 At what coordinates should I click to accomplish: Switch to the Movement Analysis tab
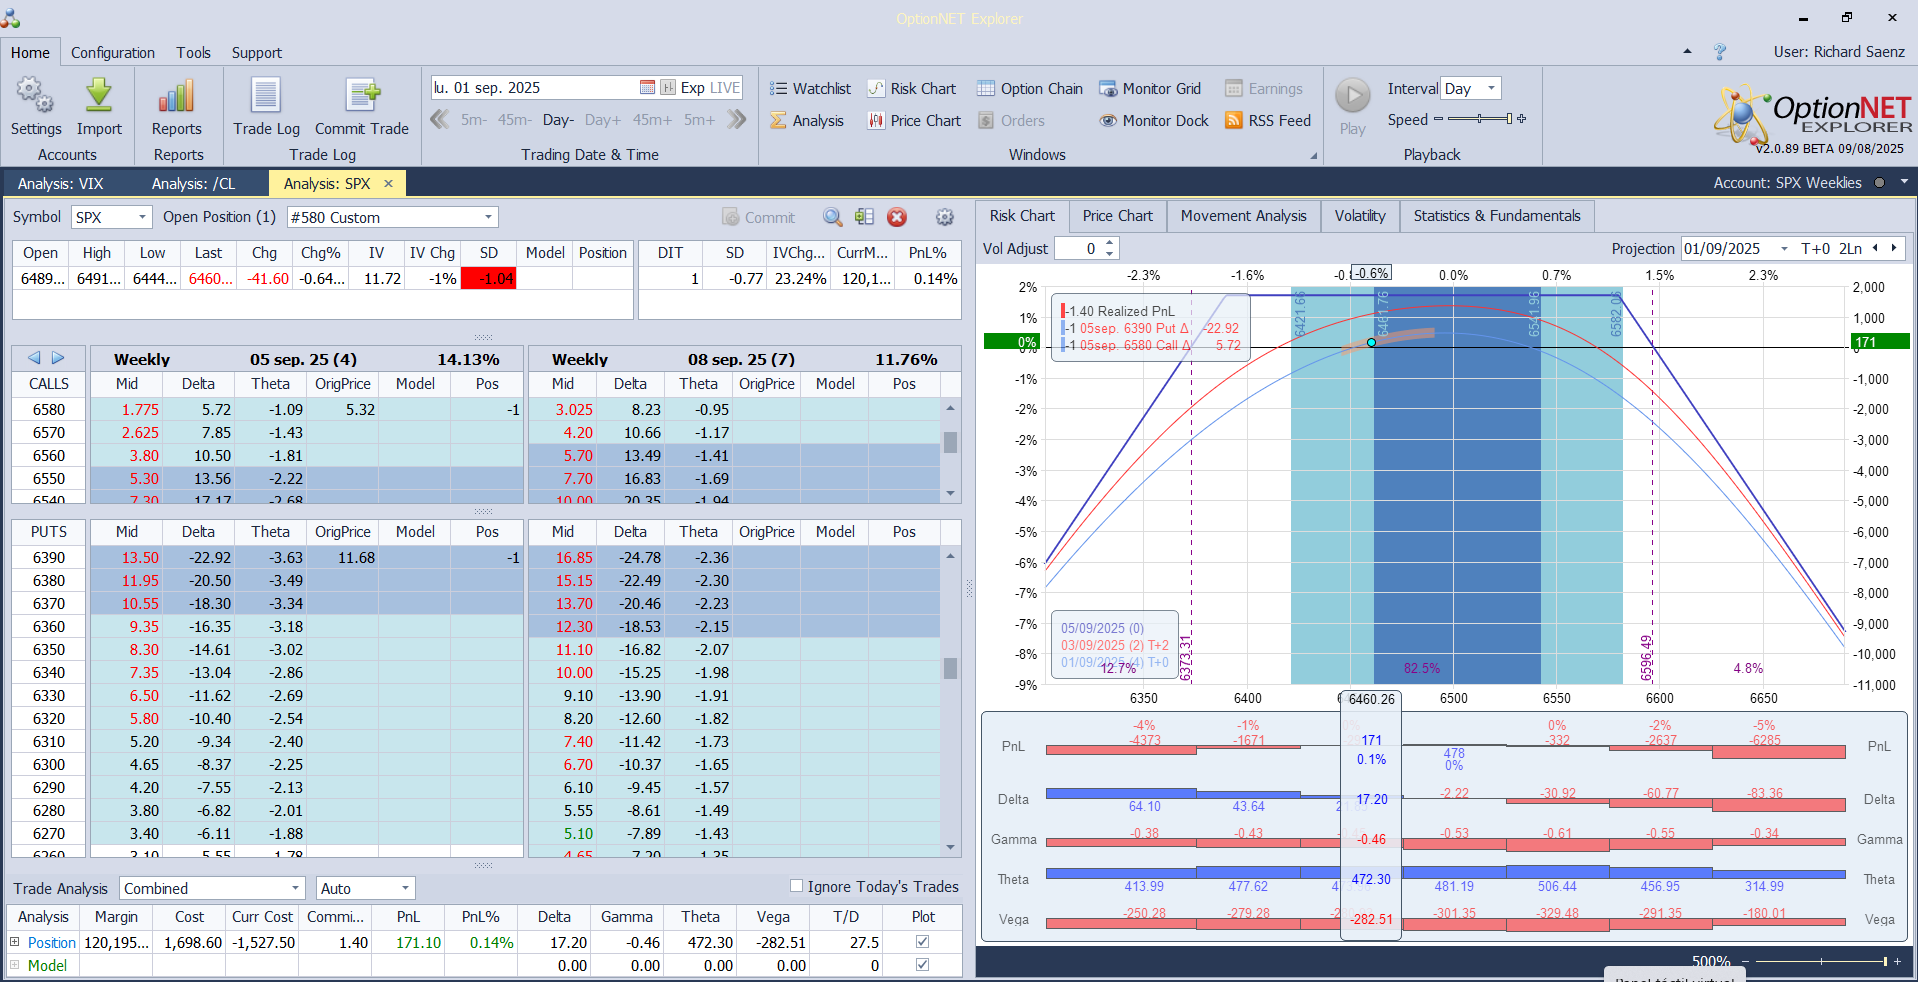pyautogui.click(x=1243, y=216)
